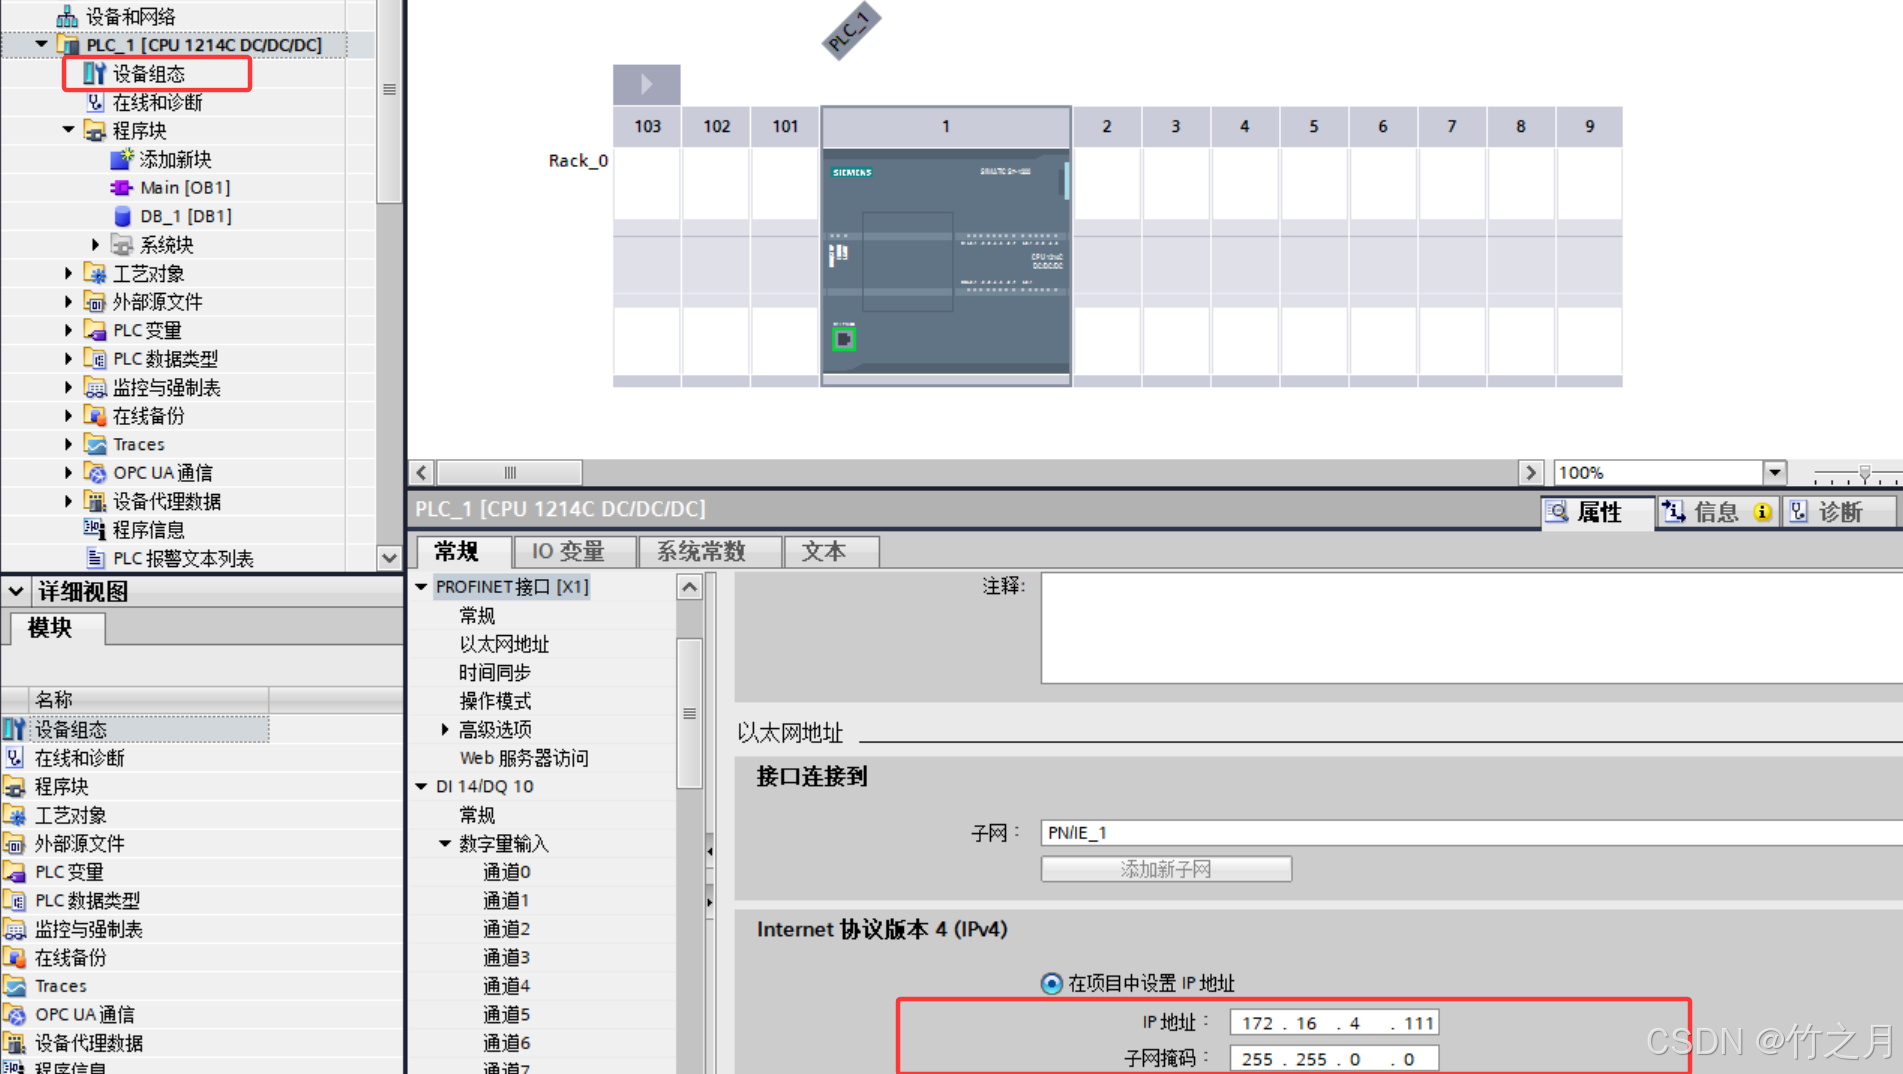1903x1074 pixels.
Task: Select 通道0 in properties tree
Action: (506, 872)
